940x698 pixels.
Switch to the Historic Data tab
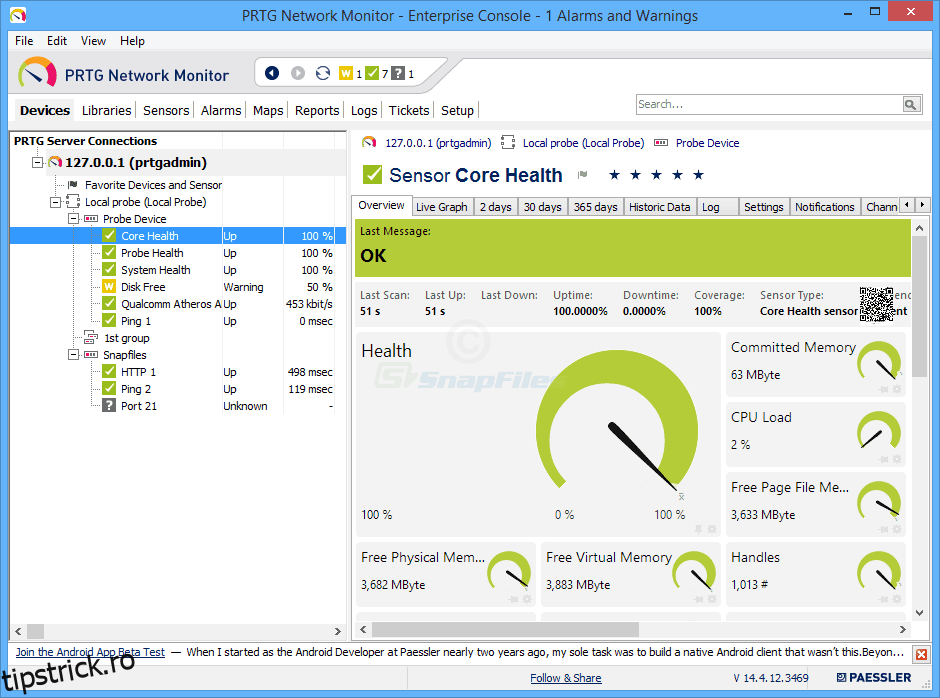click(659, 207)
